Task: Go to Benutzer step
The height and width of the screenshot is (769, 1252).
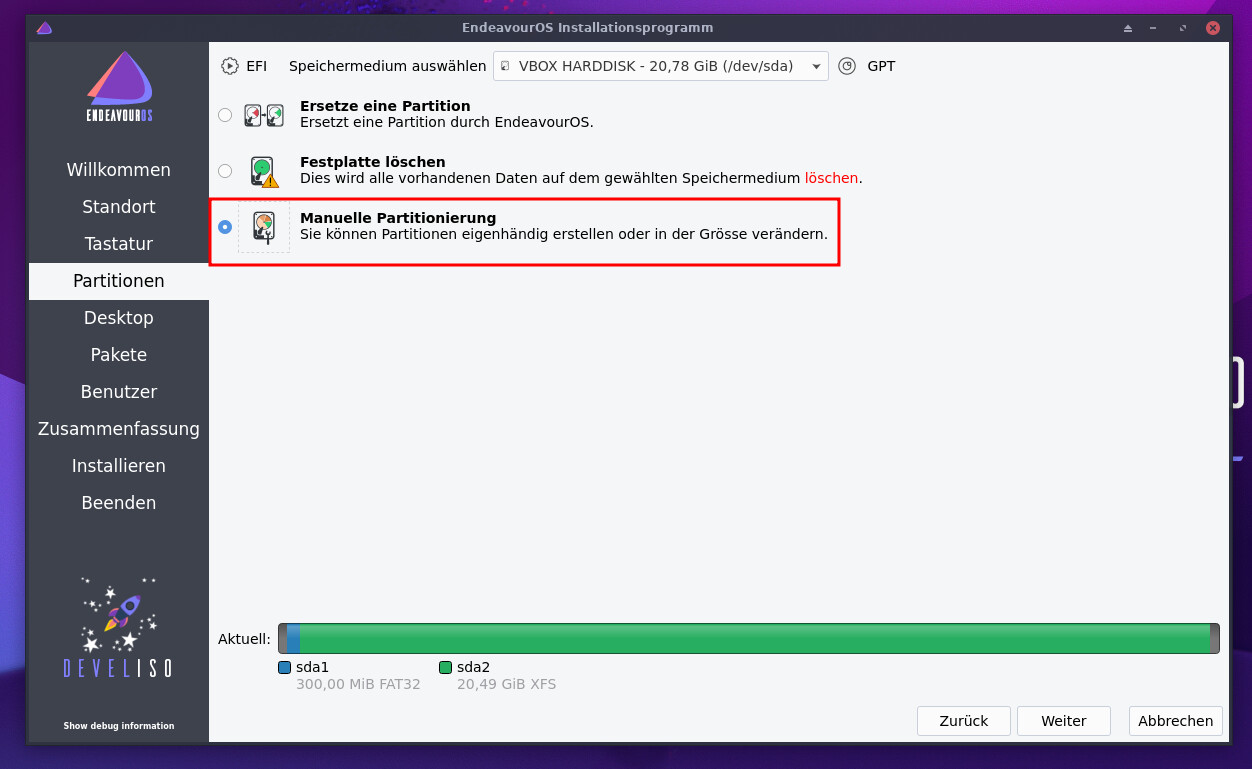Action: (x=119, y=392)
